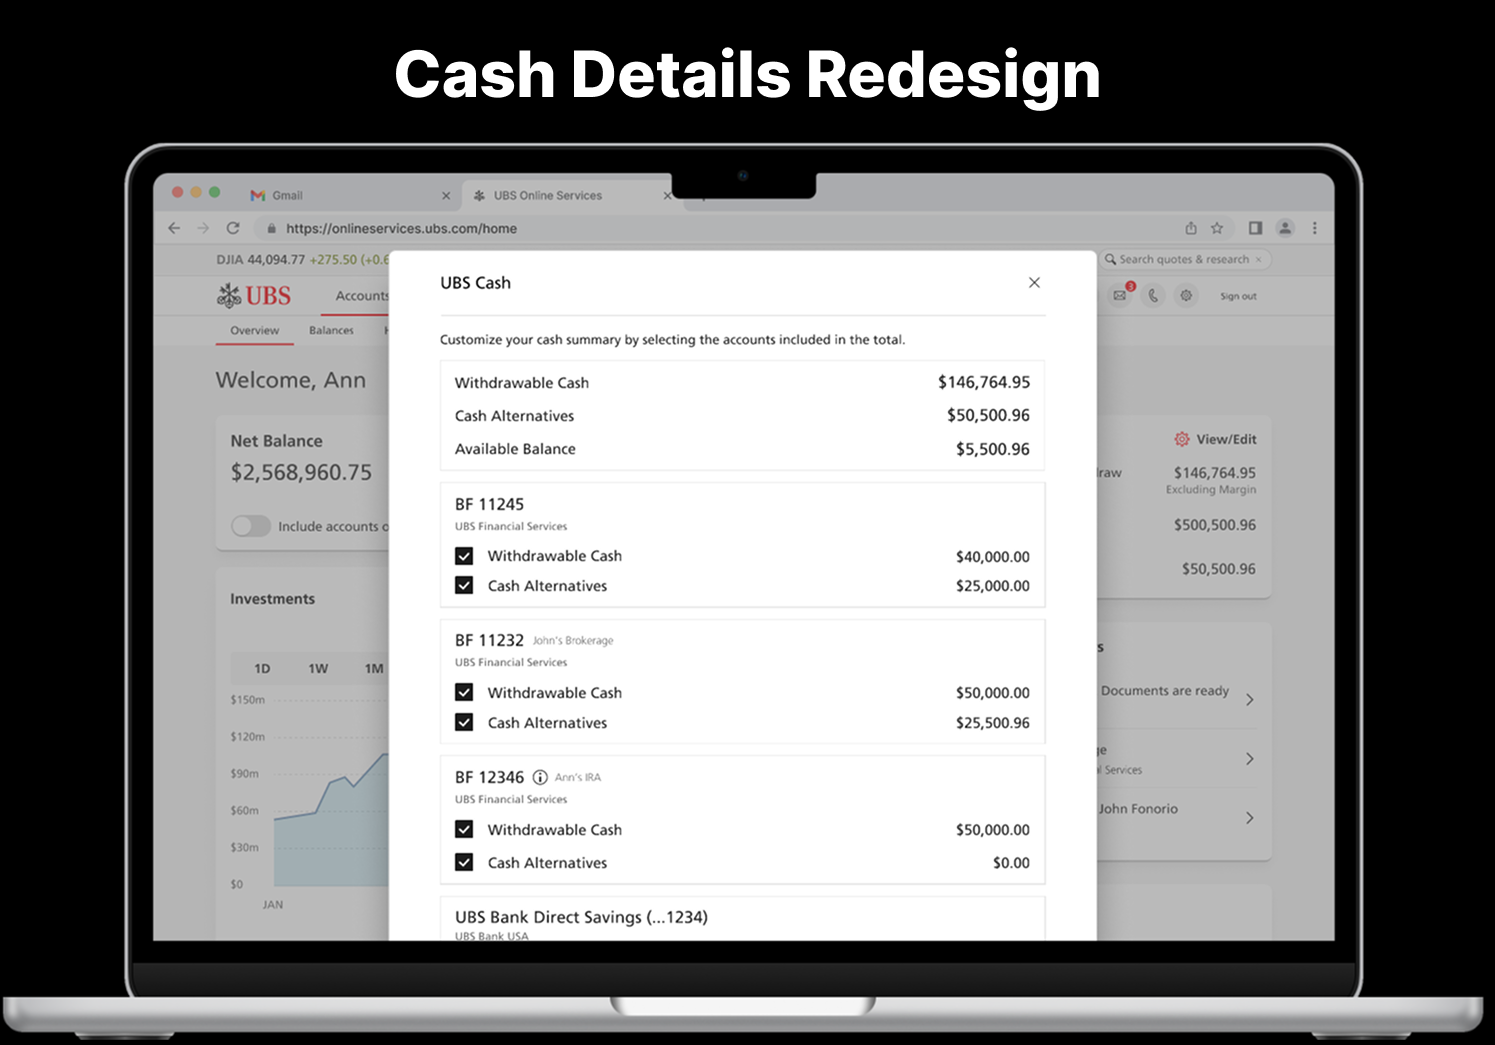Screen dimensions: 1495x1045
Task: Clear the search quotes field with X
Action: click(1258, 259)
